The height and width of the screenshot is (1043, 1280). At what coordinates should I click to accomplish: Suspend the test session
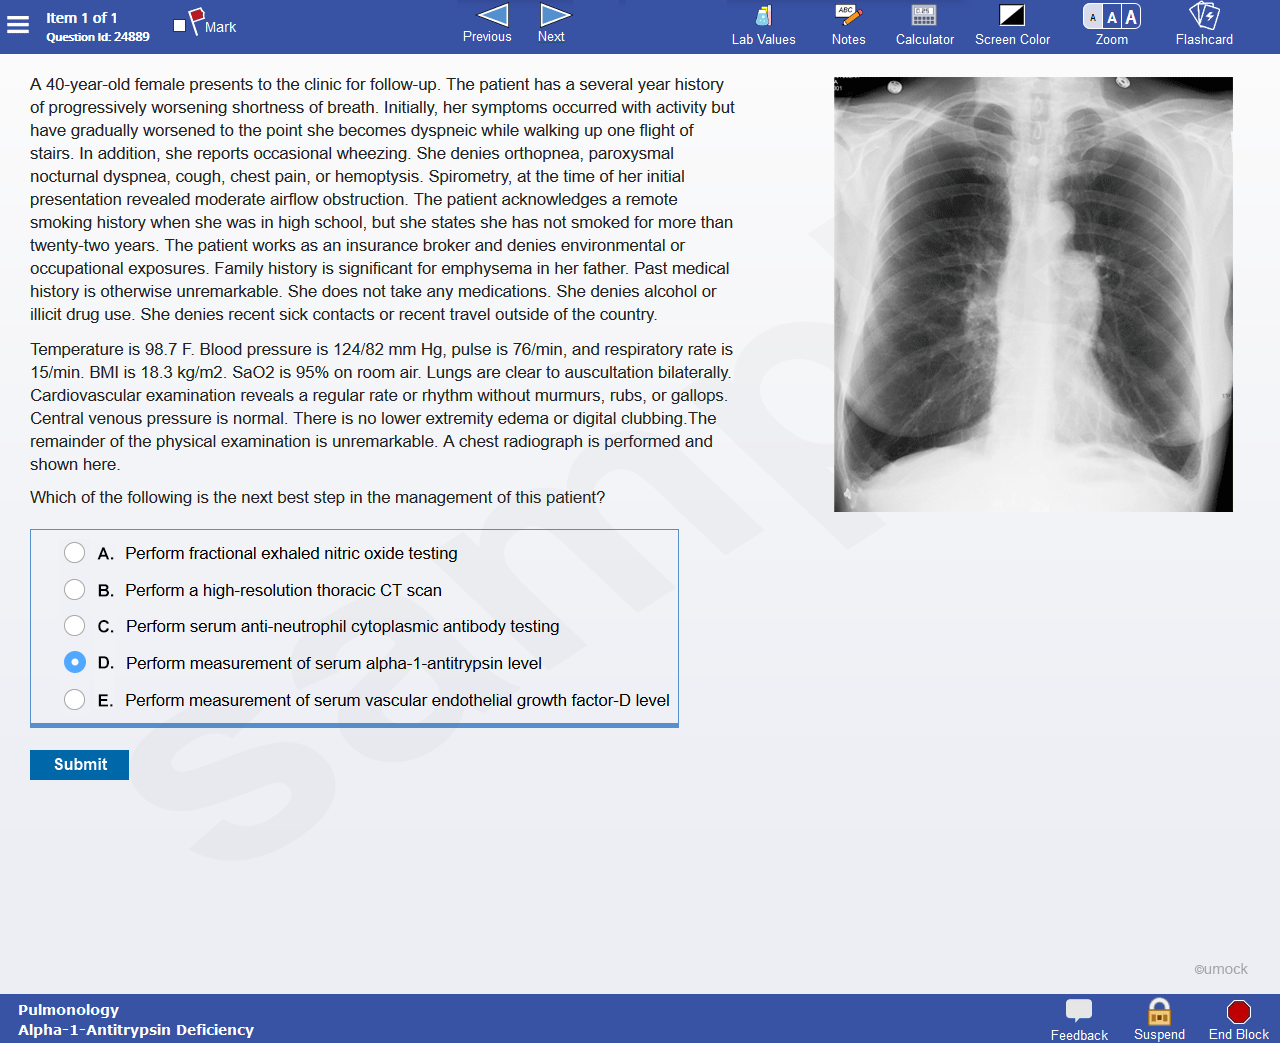[1159, 1020]
